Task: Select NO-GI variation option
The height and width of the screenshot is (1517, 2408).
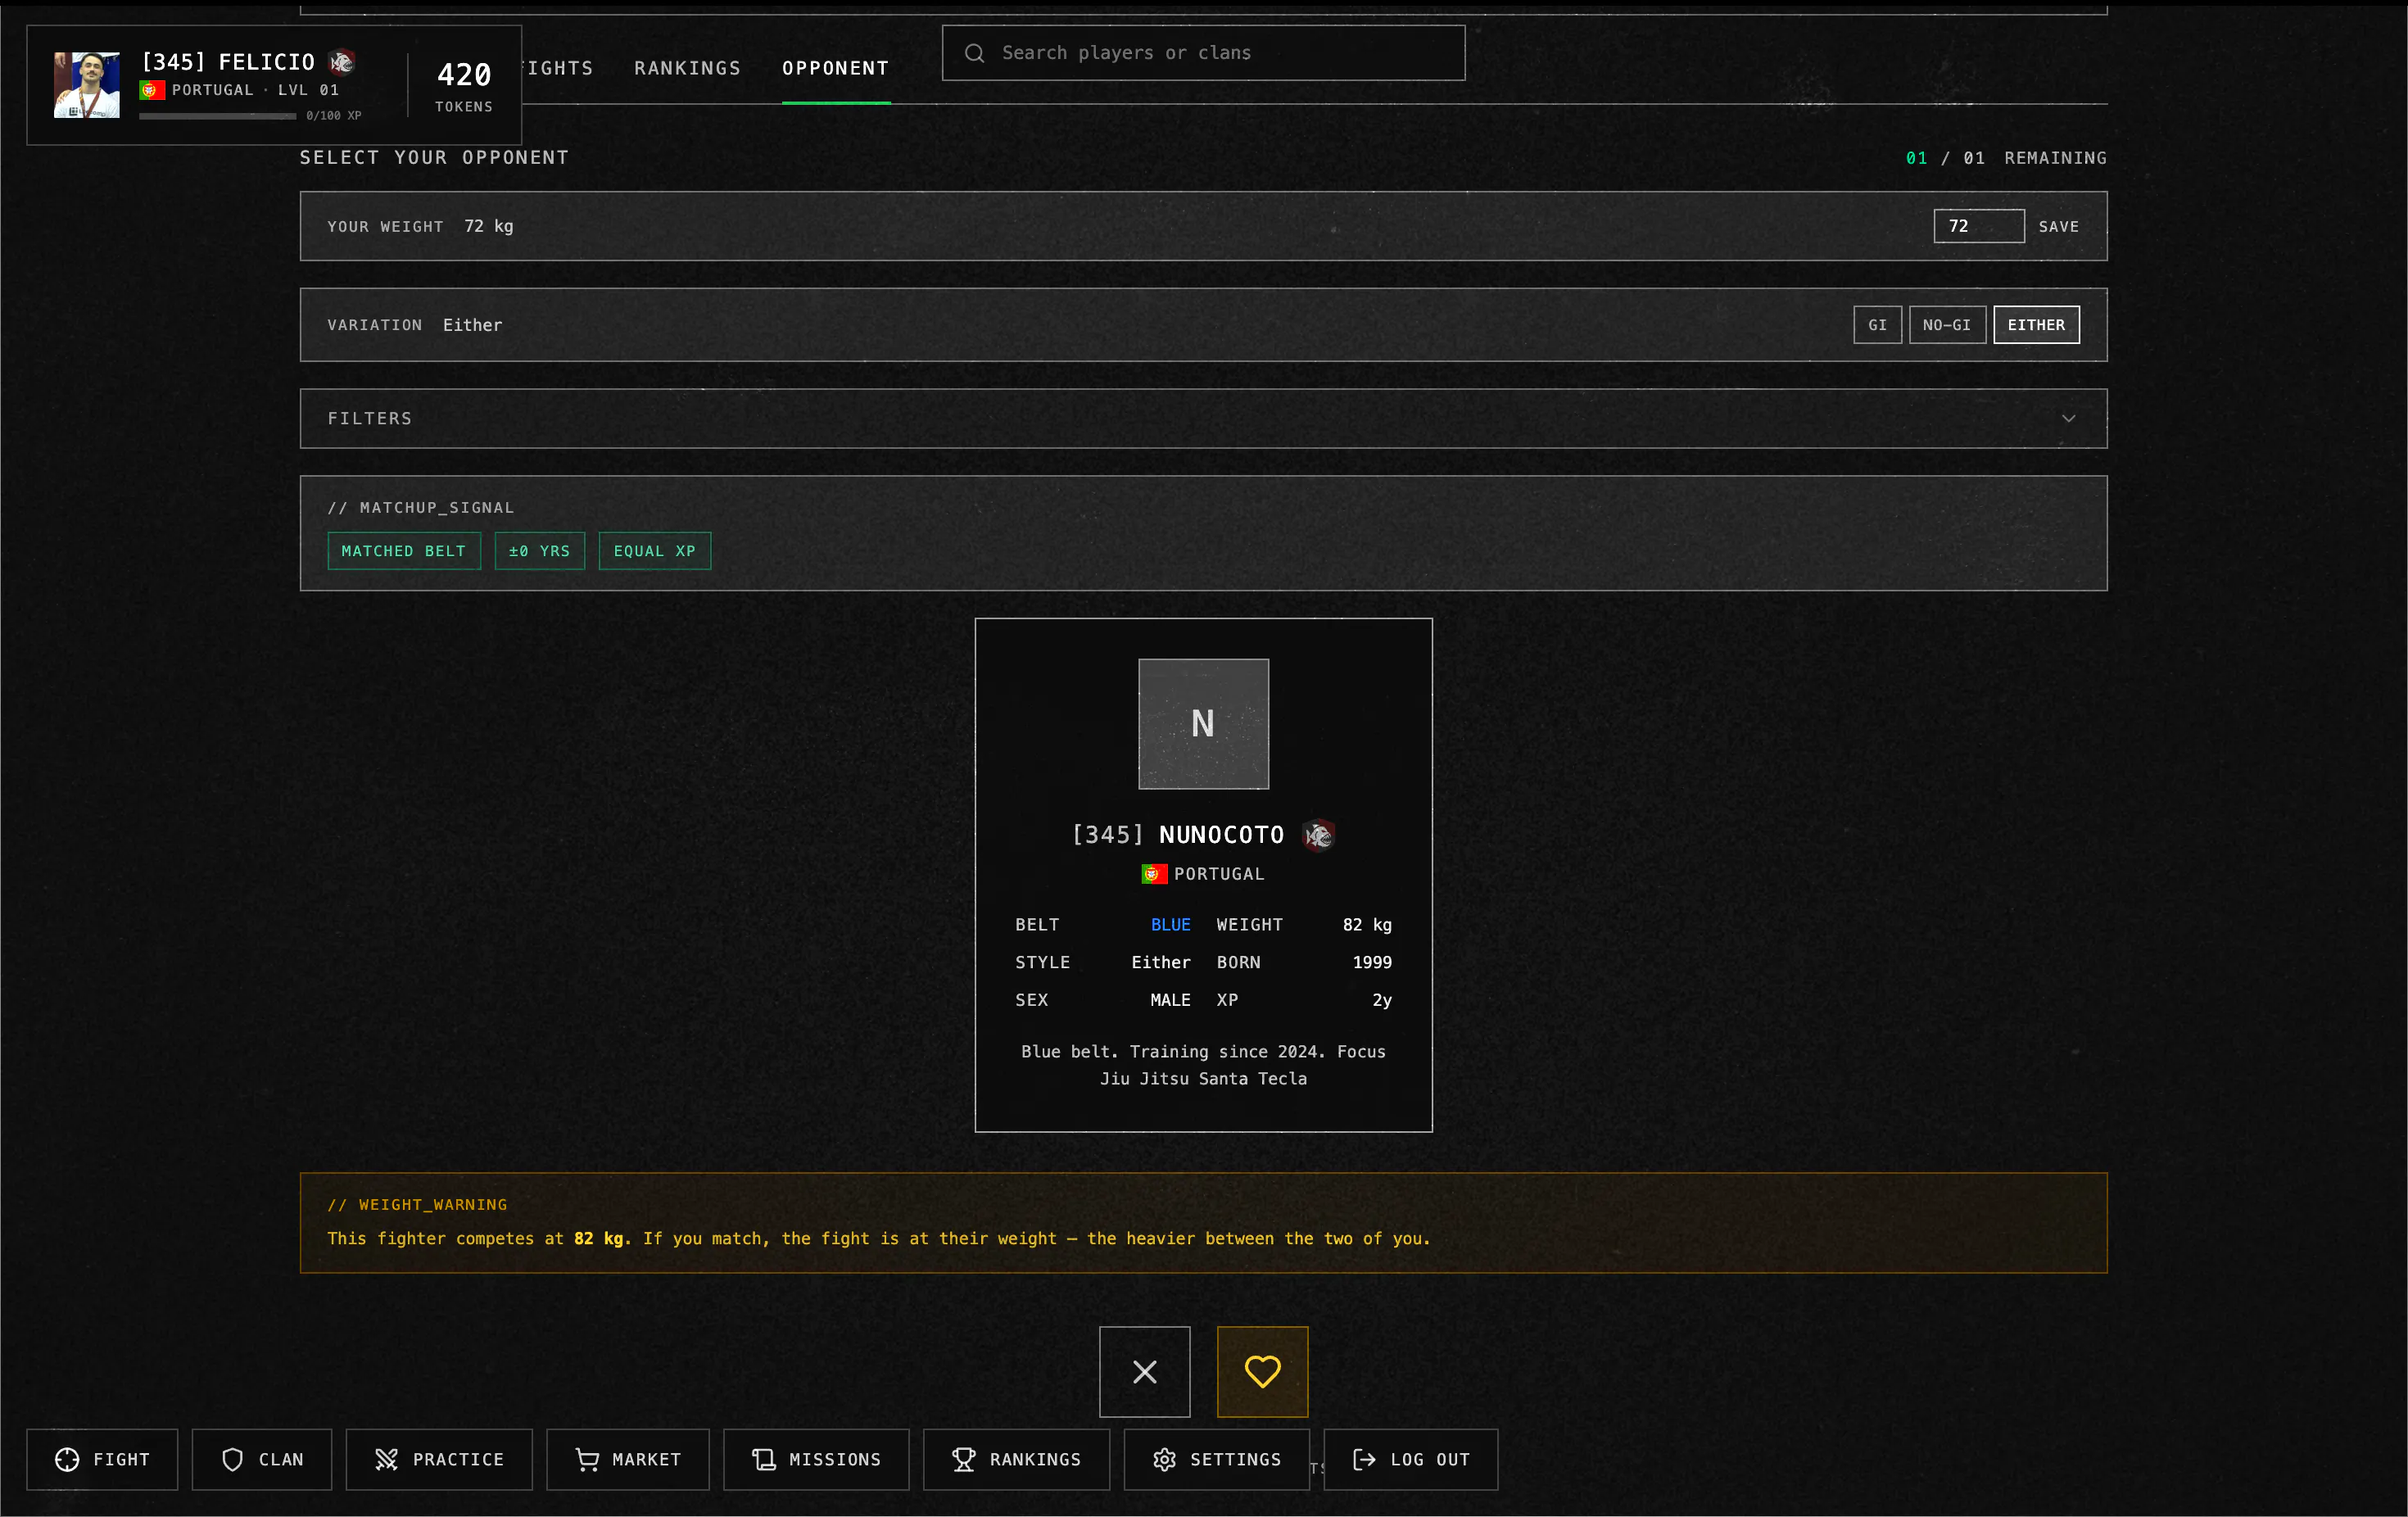Action: pyautogui.click(x=1946, y=325)
